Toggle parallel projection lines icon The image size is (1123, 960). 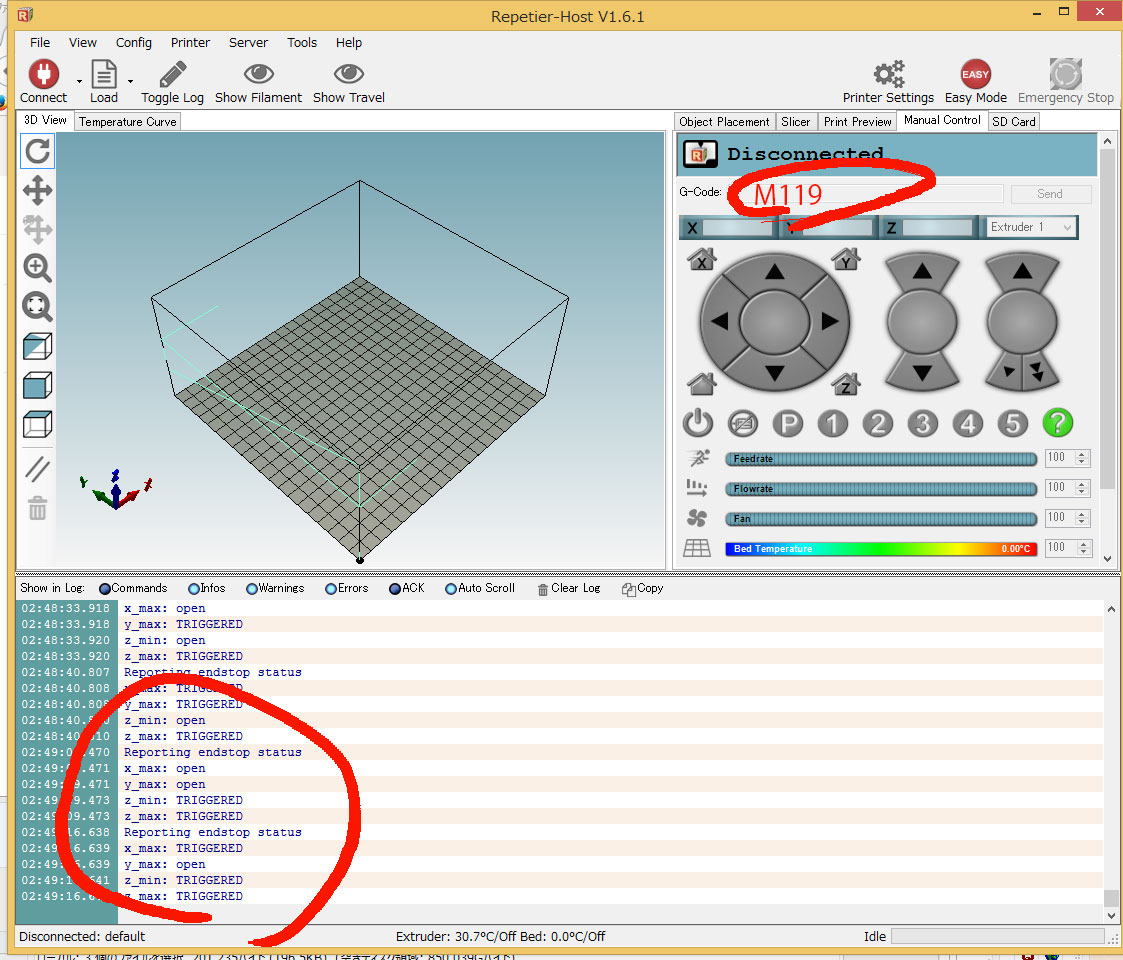tap(37, 469)
